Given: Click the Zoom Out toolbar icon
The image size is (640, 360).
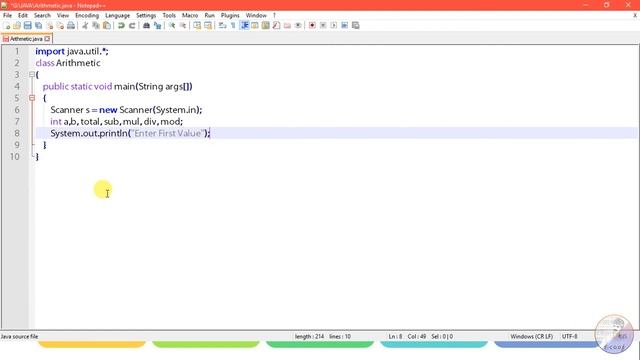Looking at the screenshot, I should point(183,26).
